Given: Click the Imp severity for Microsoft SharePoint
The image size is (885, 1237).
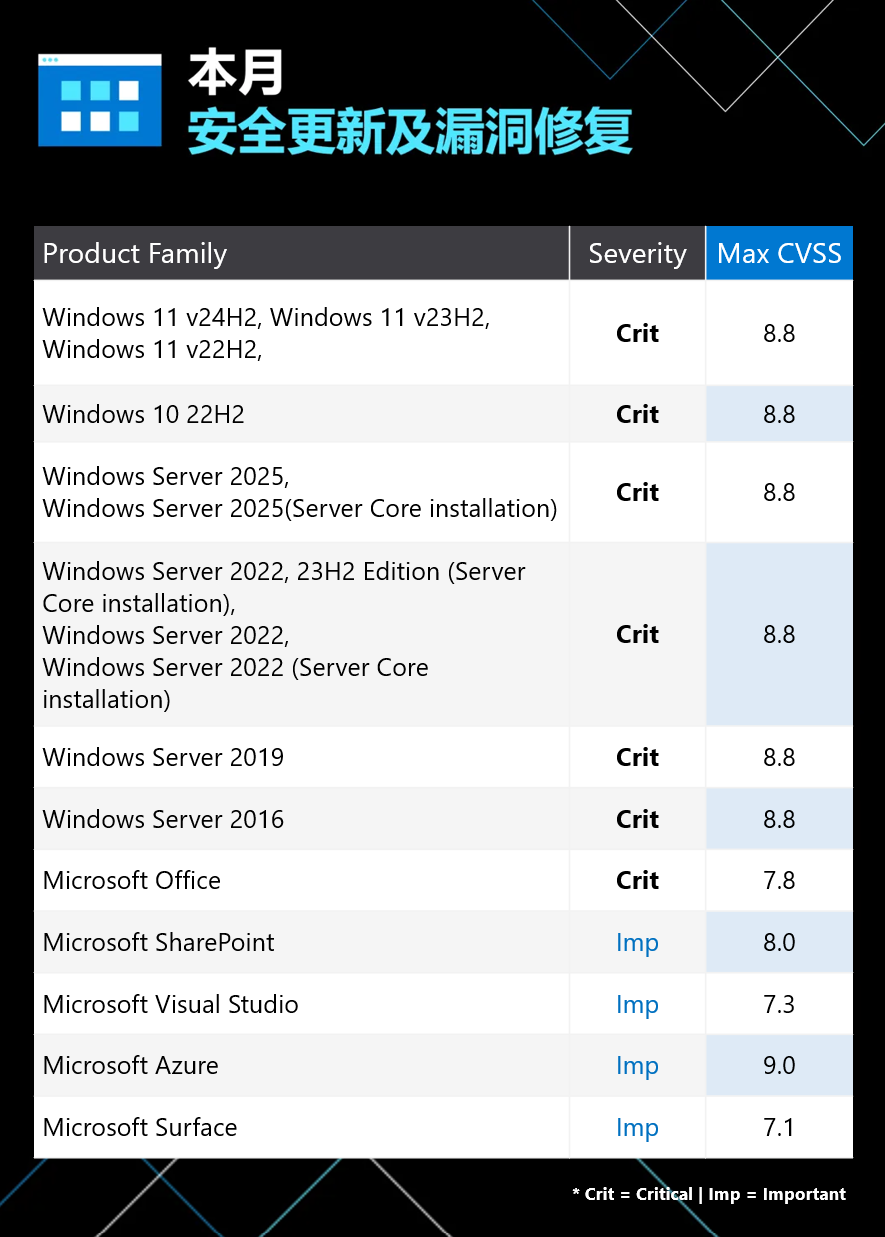Looking at the screenshot, I should (x=637, y=943).
